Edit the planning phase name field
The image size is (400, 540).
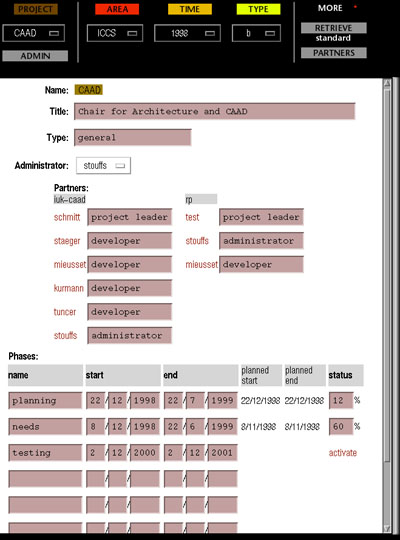point(45,401)
